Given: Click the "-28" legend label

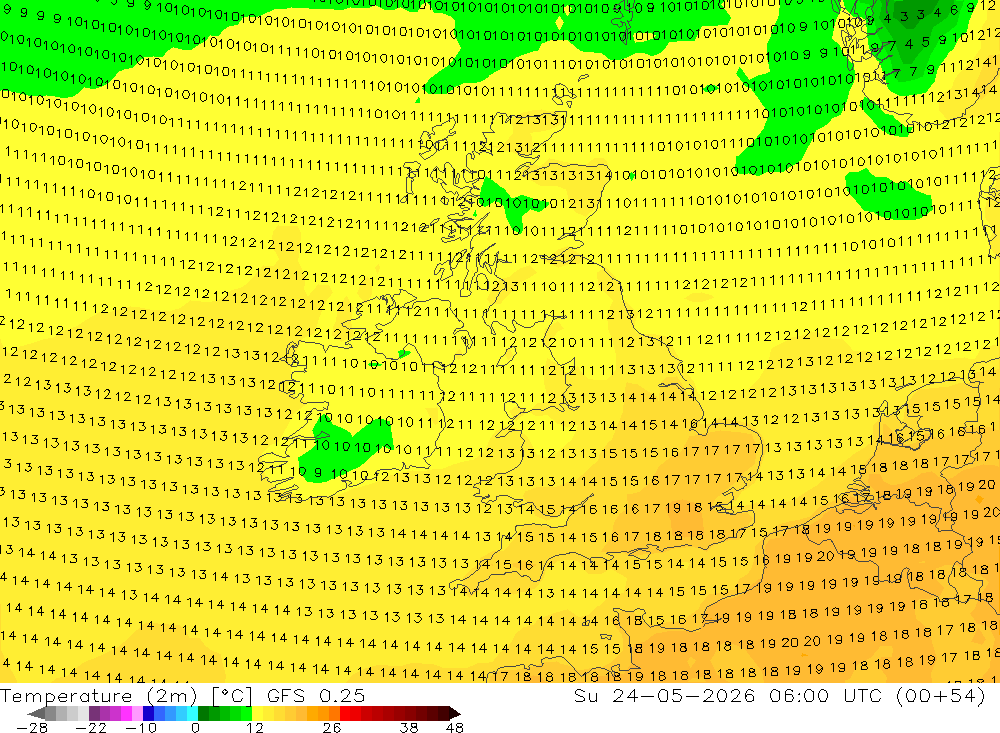Looking at the screenshot, I should [x=32, y=728].
